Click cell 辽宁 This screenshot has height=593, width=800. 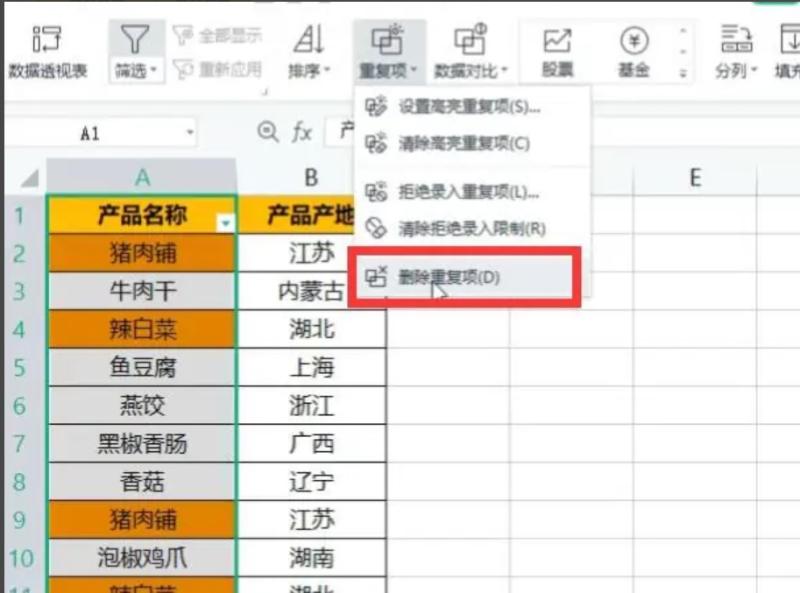coord(312,482)
